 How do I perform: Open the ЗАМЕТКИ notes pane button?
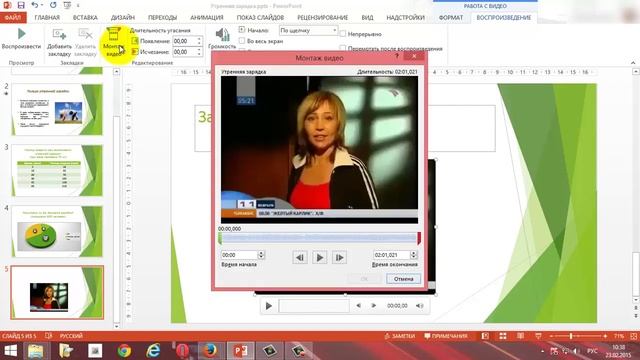[x=400, y=336]
